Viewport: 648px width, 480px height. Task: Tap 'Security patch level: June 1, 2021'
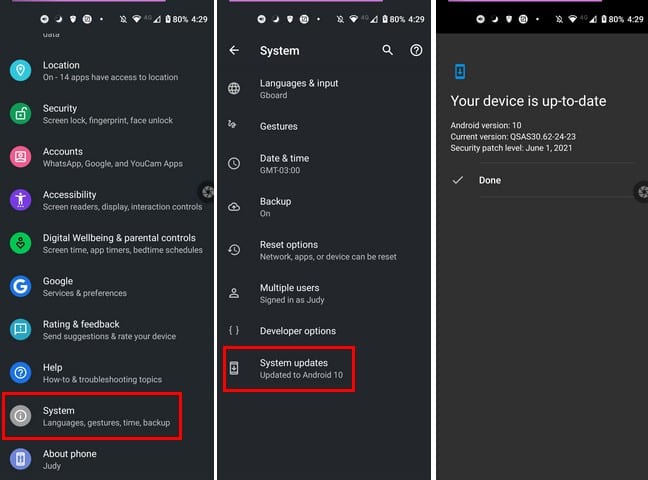point(511,148)
